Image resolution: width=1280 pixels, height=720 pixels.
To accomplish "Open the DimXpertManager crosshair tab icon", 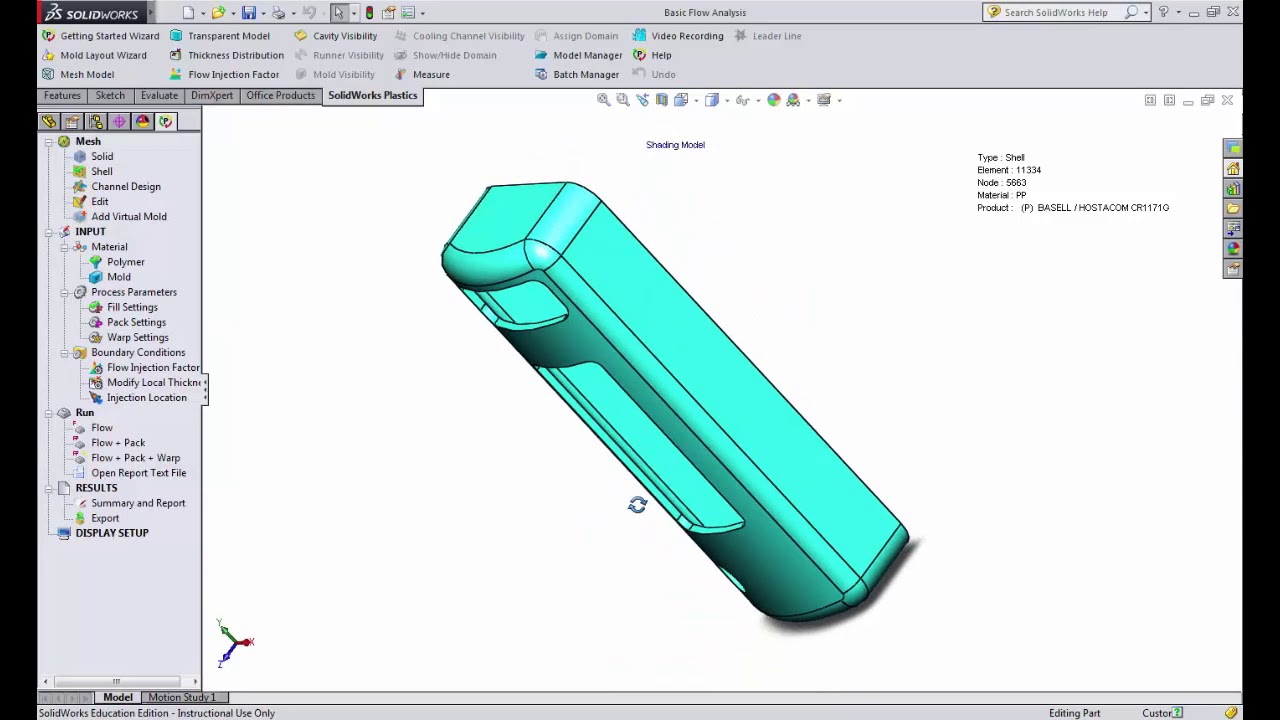I will pos(119,122).
